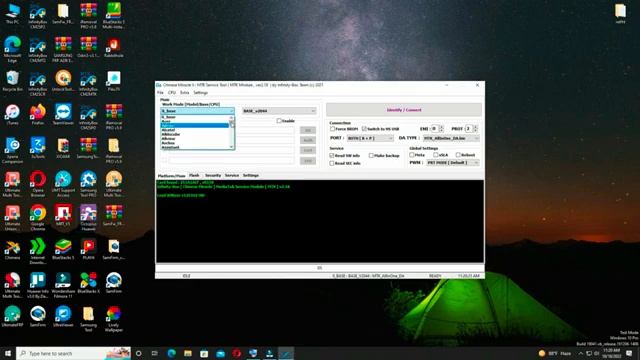Switch to the Settings tab

coord(251,175)
